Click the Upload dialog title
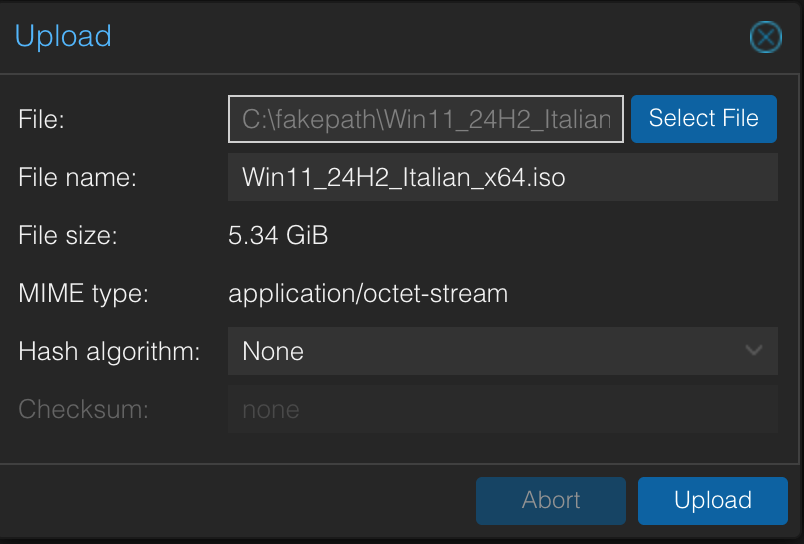 (x=63, y=37)
